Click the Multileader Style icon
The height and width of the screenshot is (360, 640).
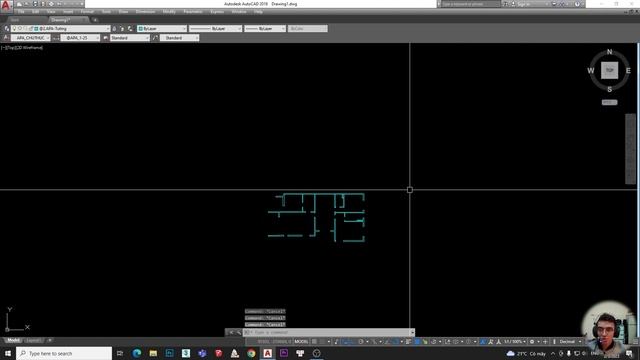point(155,38)
